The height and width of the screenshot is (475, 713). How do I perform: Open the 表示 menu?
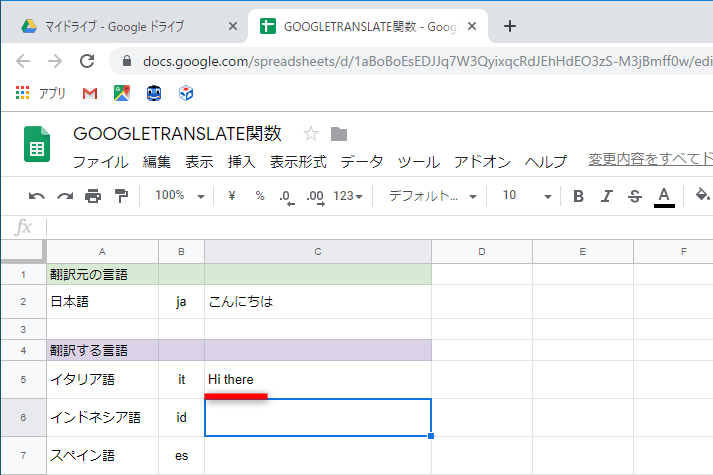click(199, 161)
